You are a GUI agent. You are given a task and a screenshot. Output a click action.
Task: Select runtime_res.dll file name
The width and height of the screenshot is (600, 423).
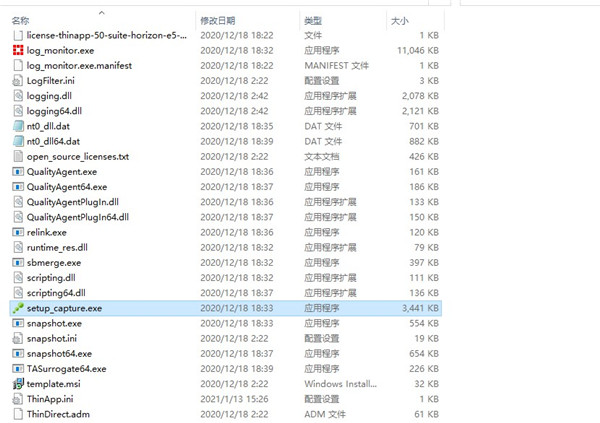57,248
